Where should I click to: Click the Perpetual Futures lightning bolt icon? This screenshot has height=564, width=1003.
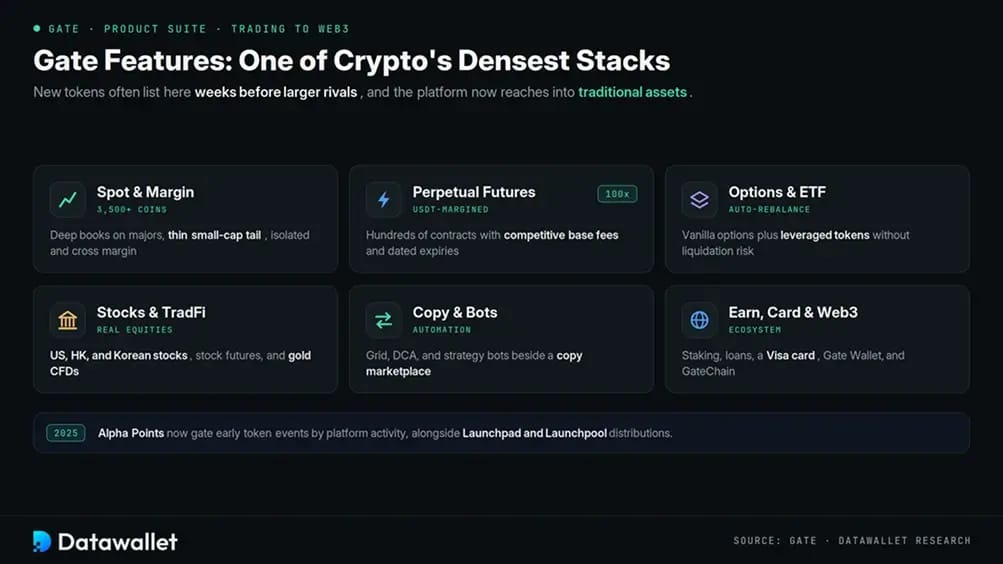[x=384, y=200]
